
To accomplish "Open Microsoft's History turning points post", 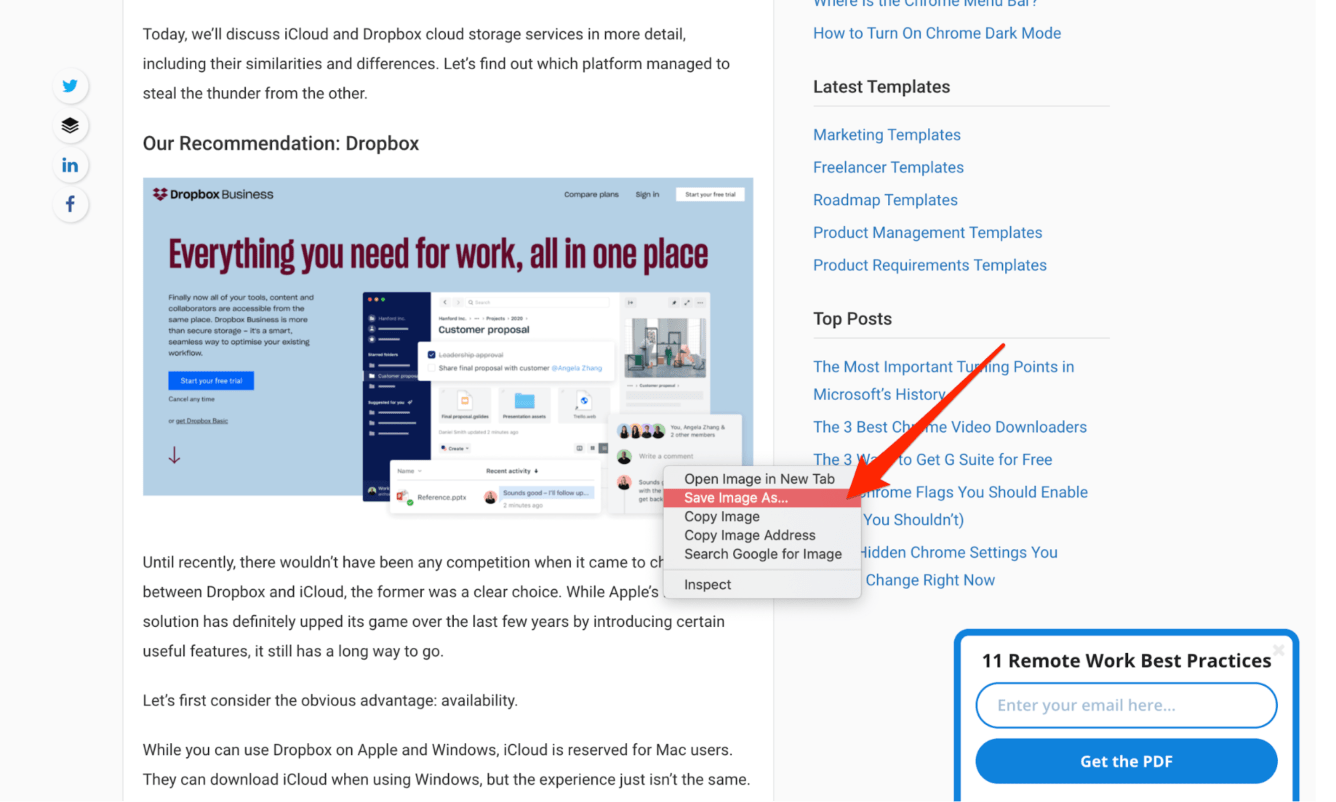I will [943, 380].
